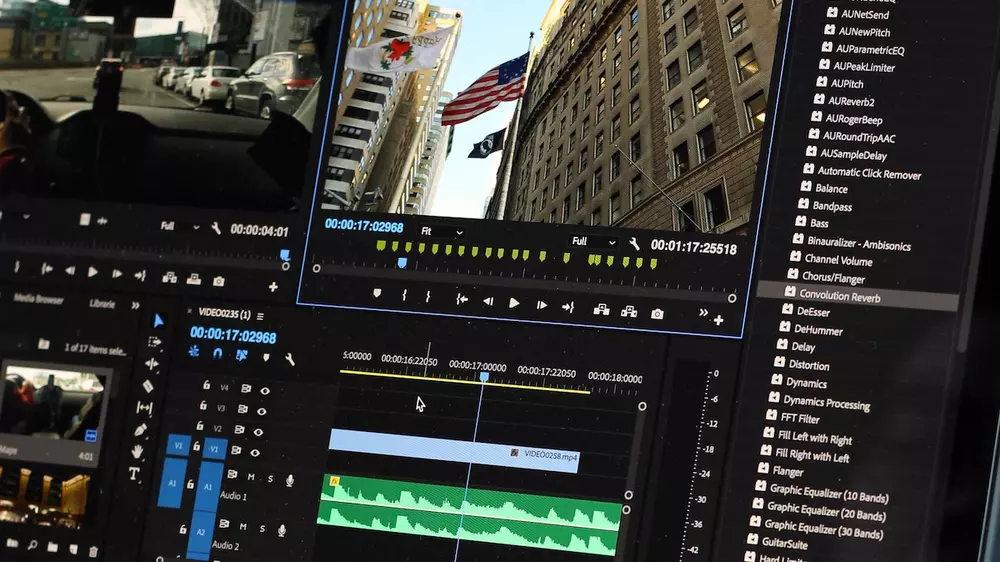
Task: Click Export Frame camera icon in Program Monitor
Action: [x=657, y=313]
